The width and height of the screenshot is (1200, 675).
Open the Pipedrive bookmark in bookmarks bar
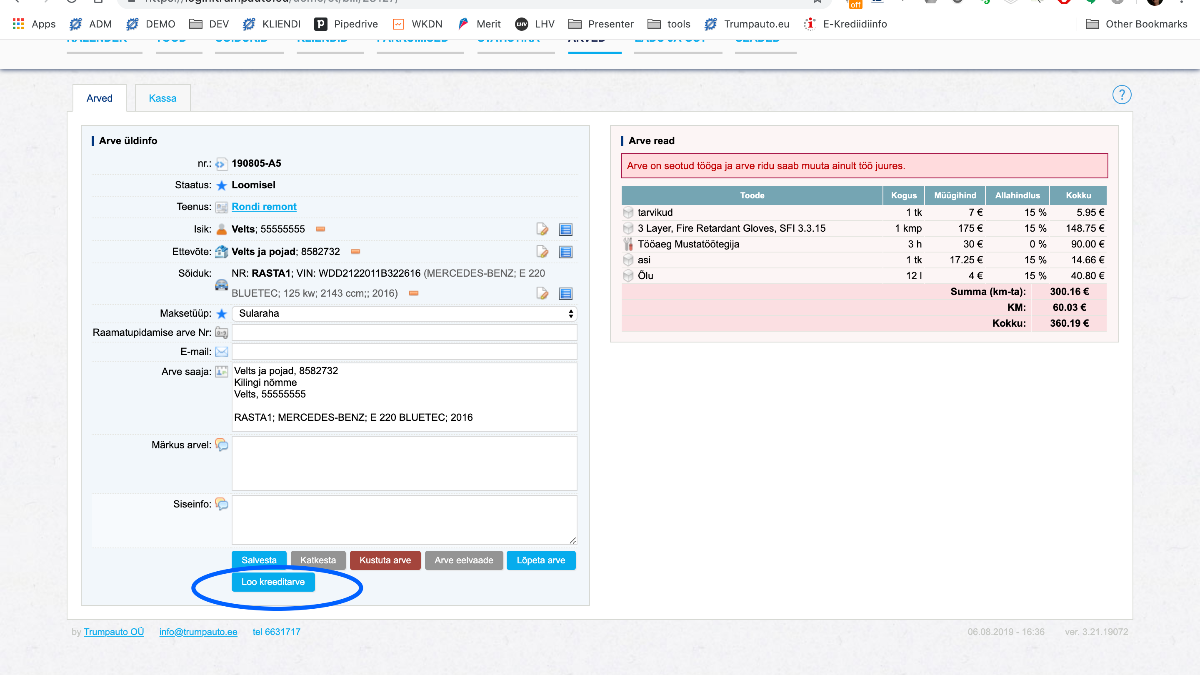(x=345, y=24)
